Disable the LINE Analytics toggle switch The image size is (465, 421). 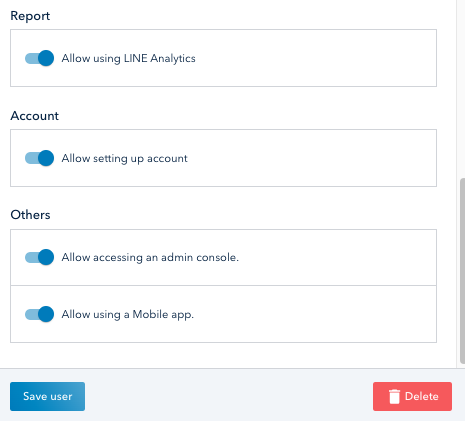(39, 58)
